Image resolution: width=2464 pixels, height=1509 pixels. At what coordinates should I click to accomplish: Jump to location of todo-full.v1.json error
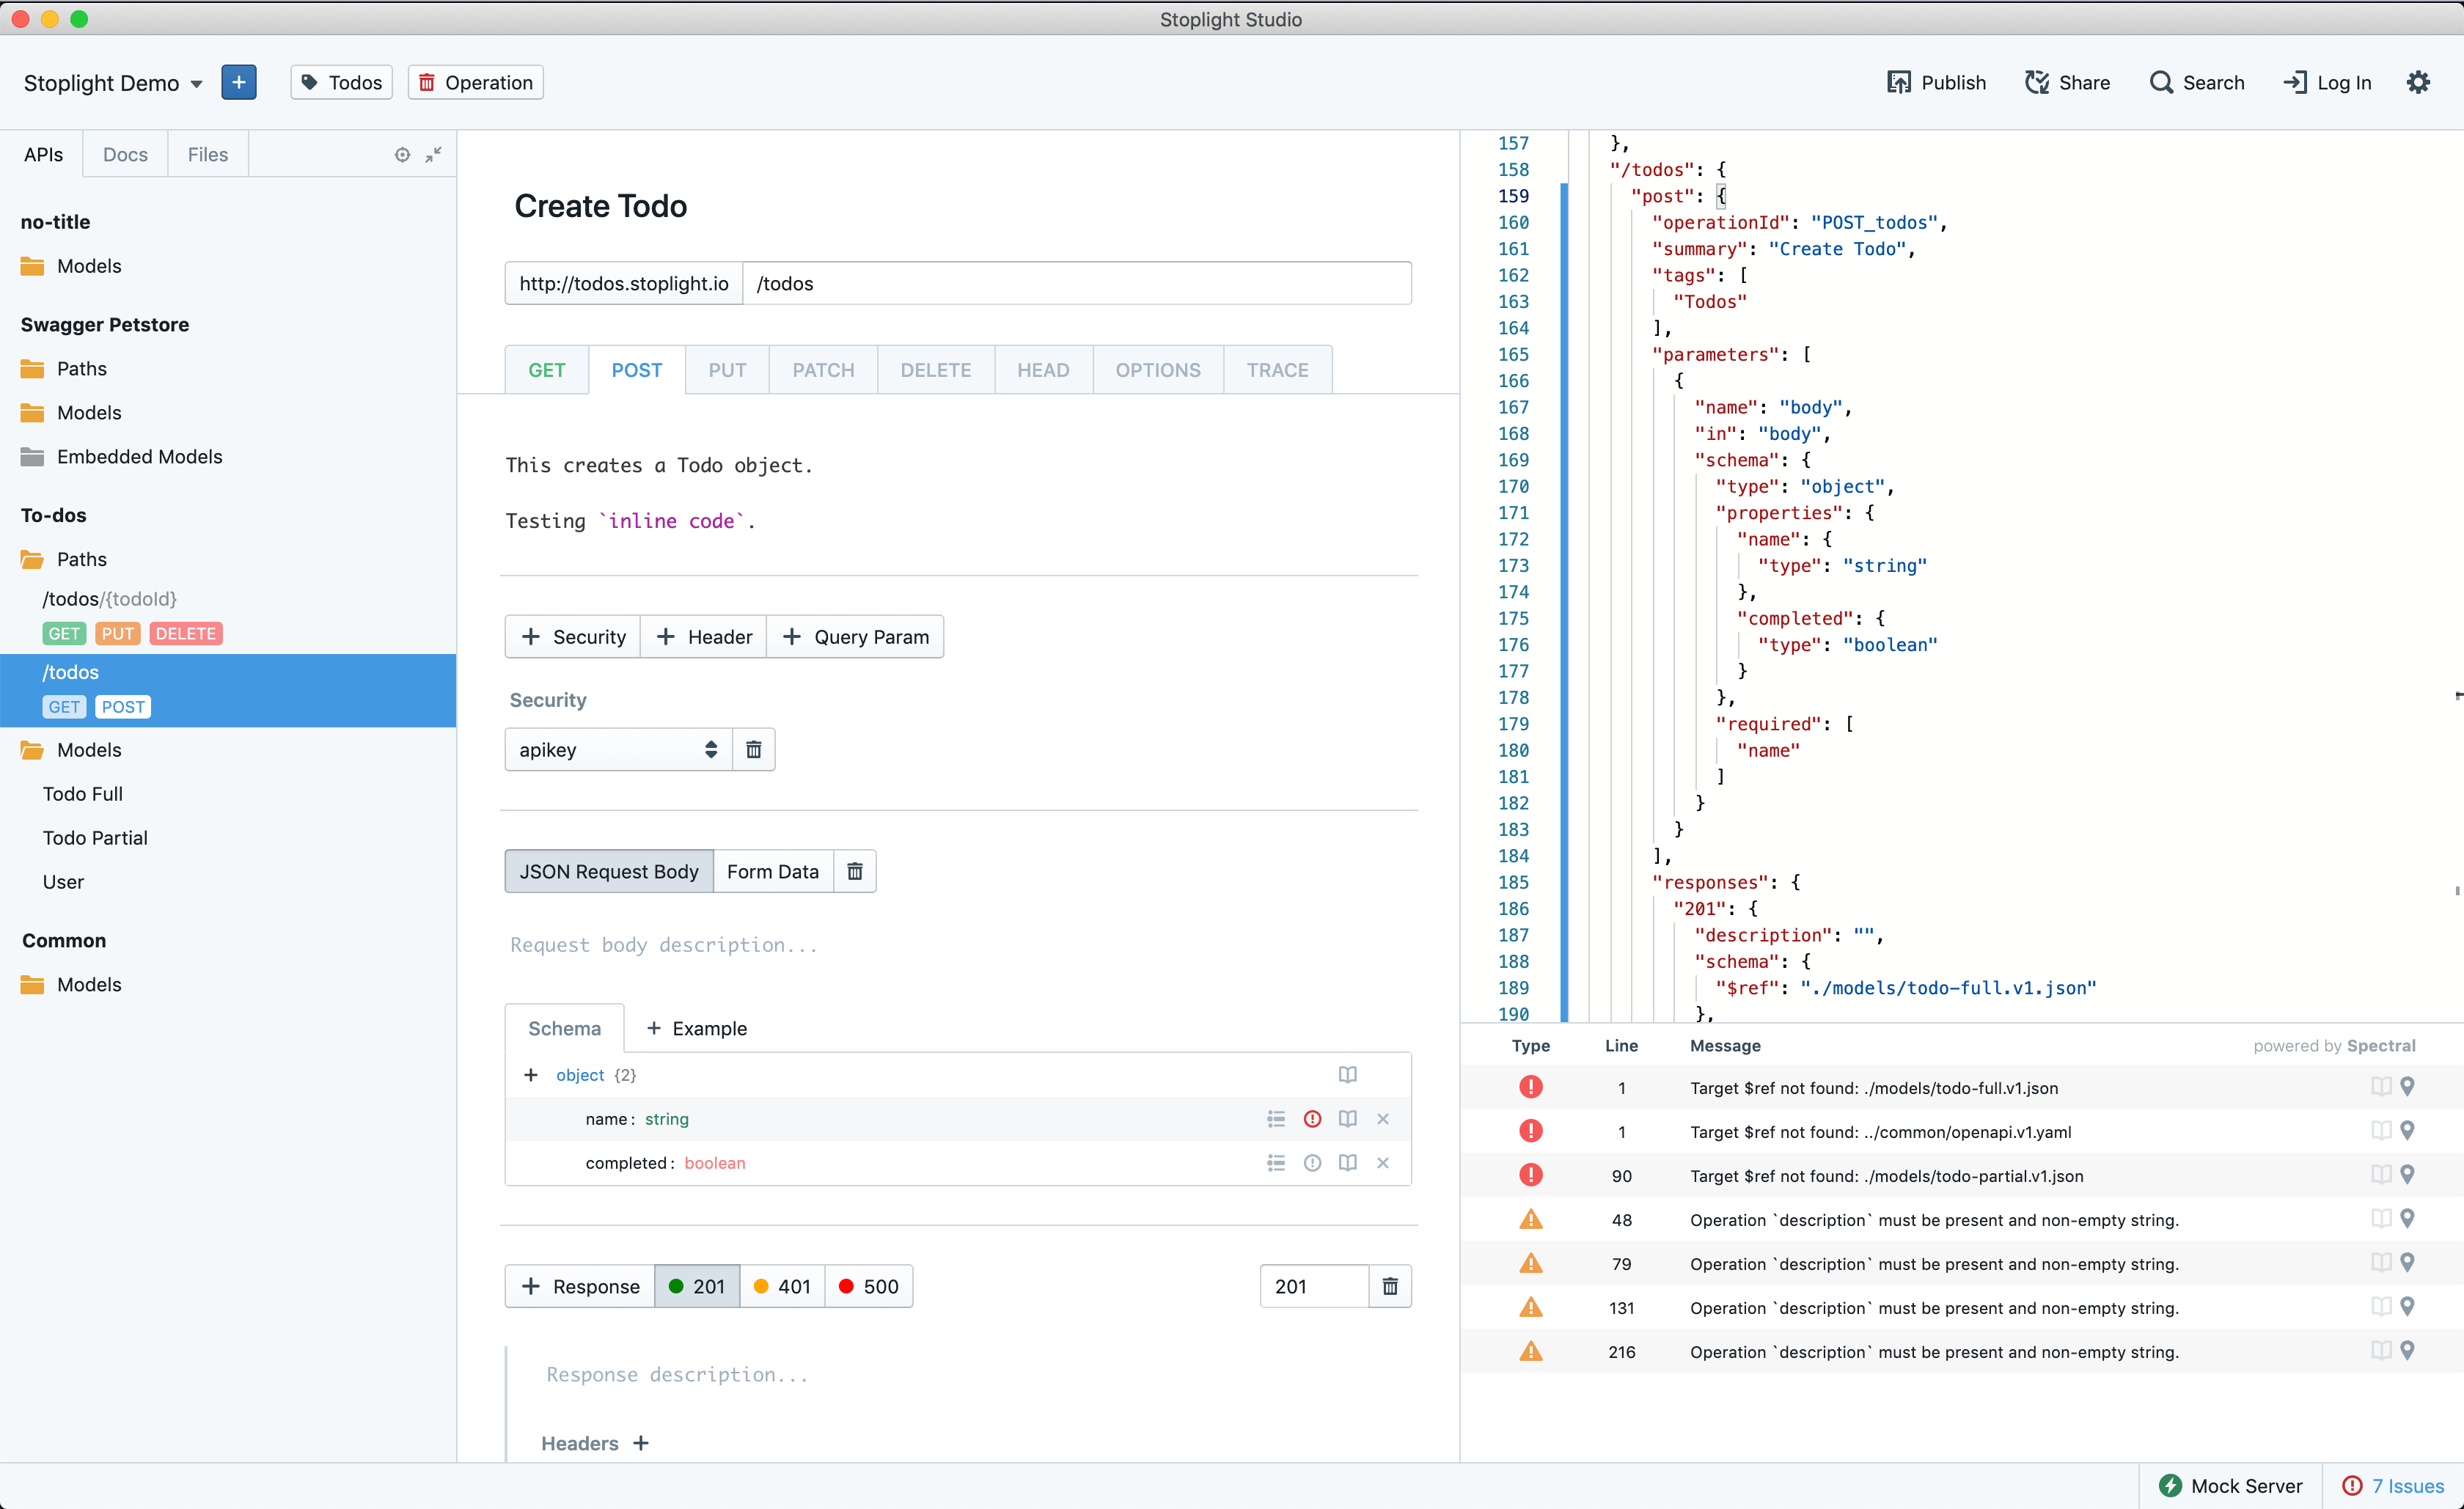[x=2407, y=1087]
